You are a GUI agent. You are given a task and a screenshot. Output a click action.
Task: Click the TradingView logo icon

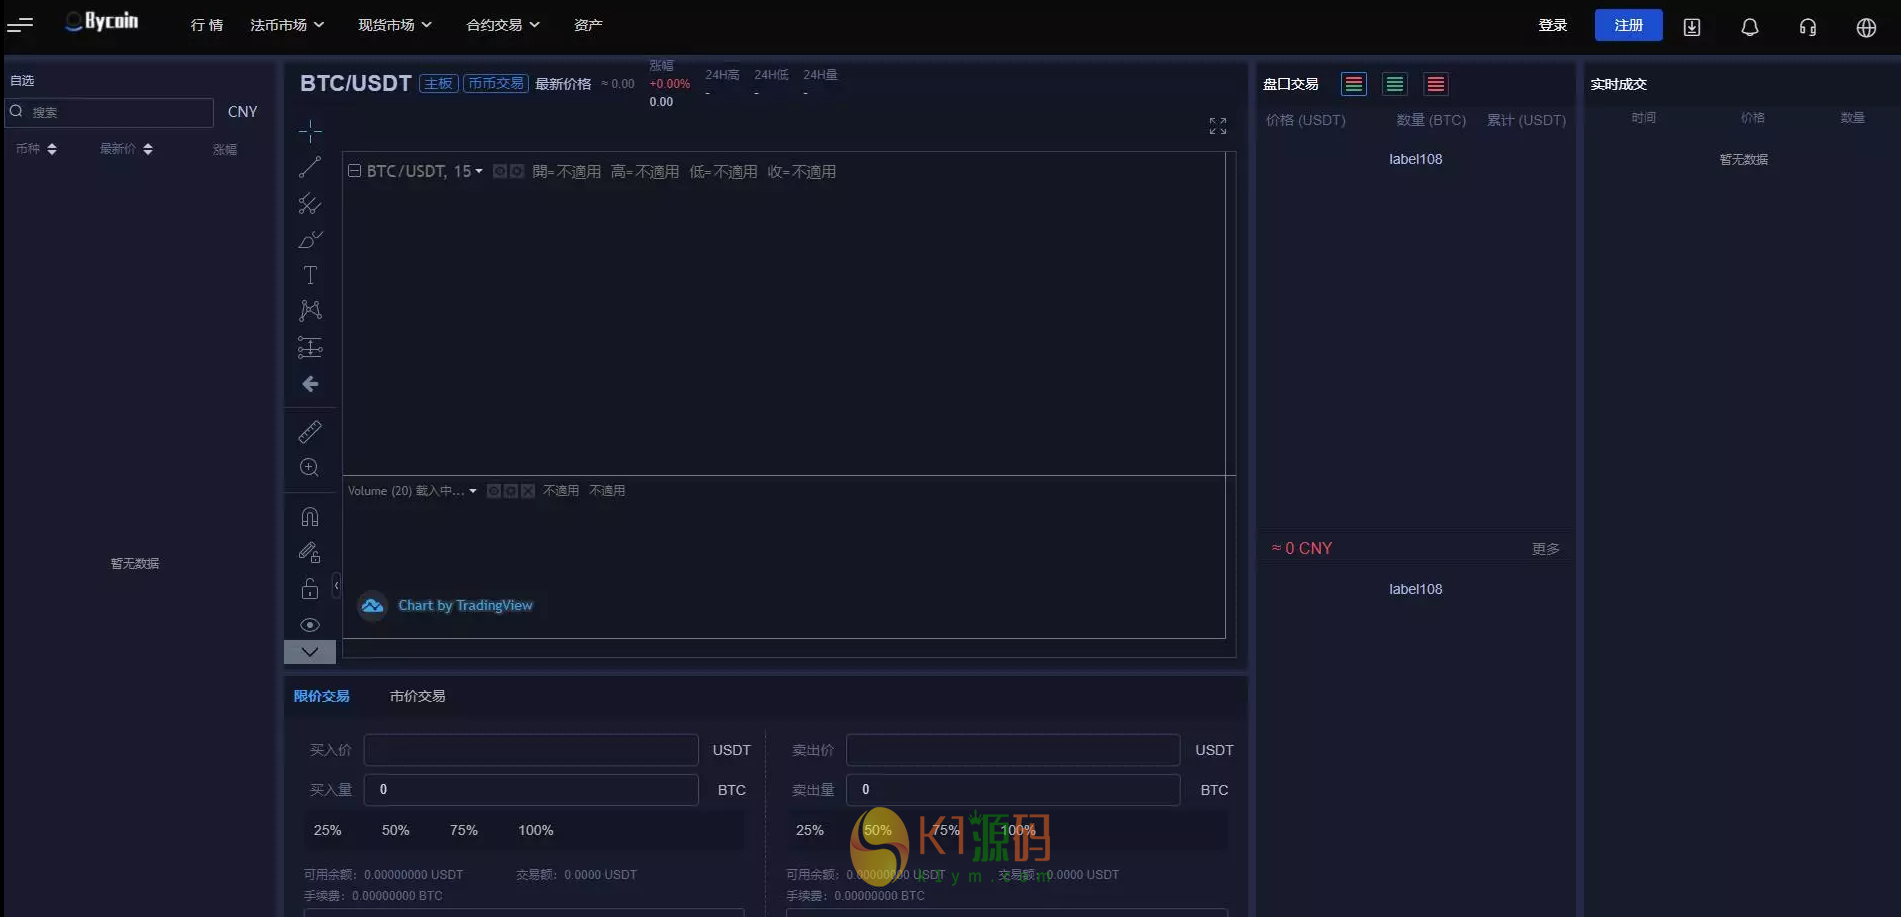(x=373, y=606)
